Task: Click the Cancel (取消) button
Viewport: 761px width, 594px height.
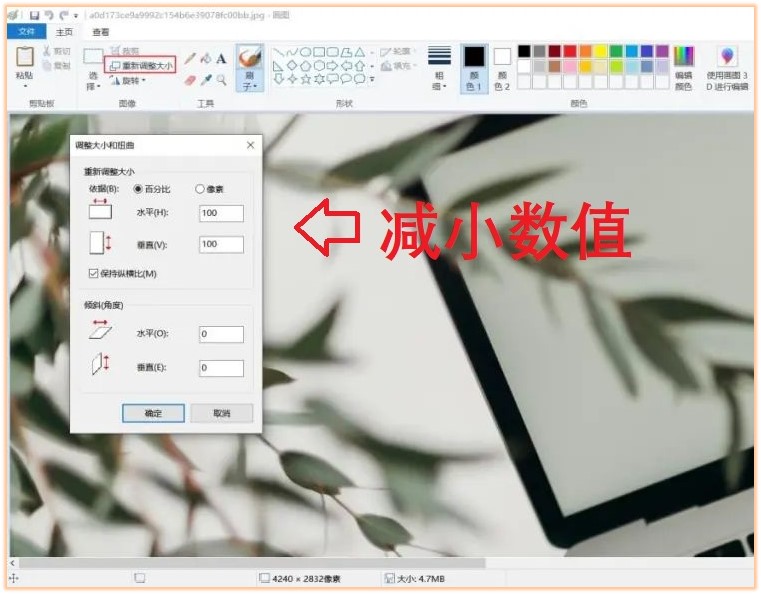Action: tap(221, 413)
